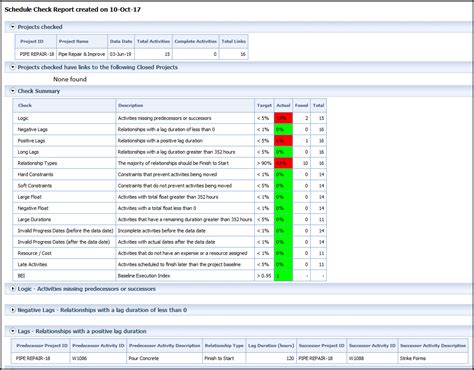Select the 03-Jun-19 data date cell
This screenshot has width=474, height=370.
pyautogui.click(x=121, y=54)
